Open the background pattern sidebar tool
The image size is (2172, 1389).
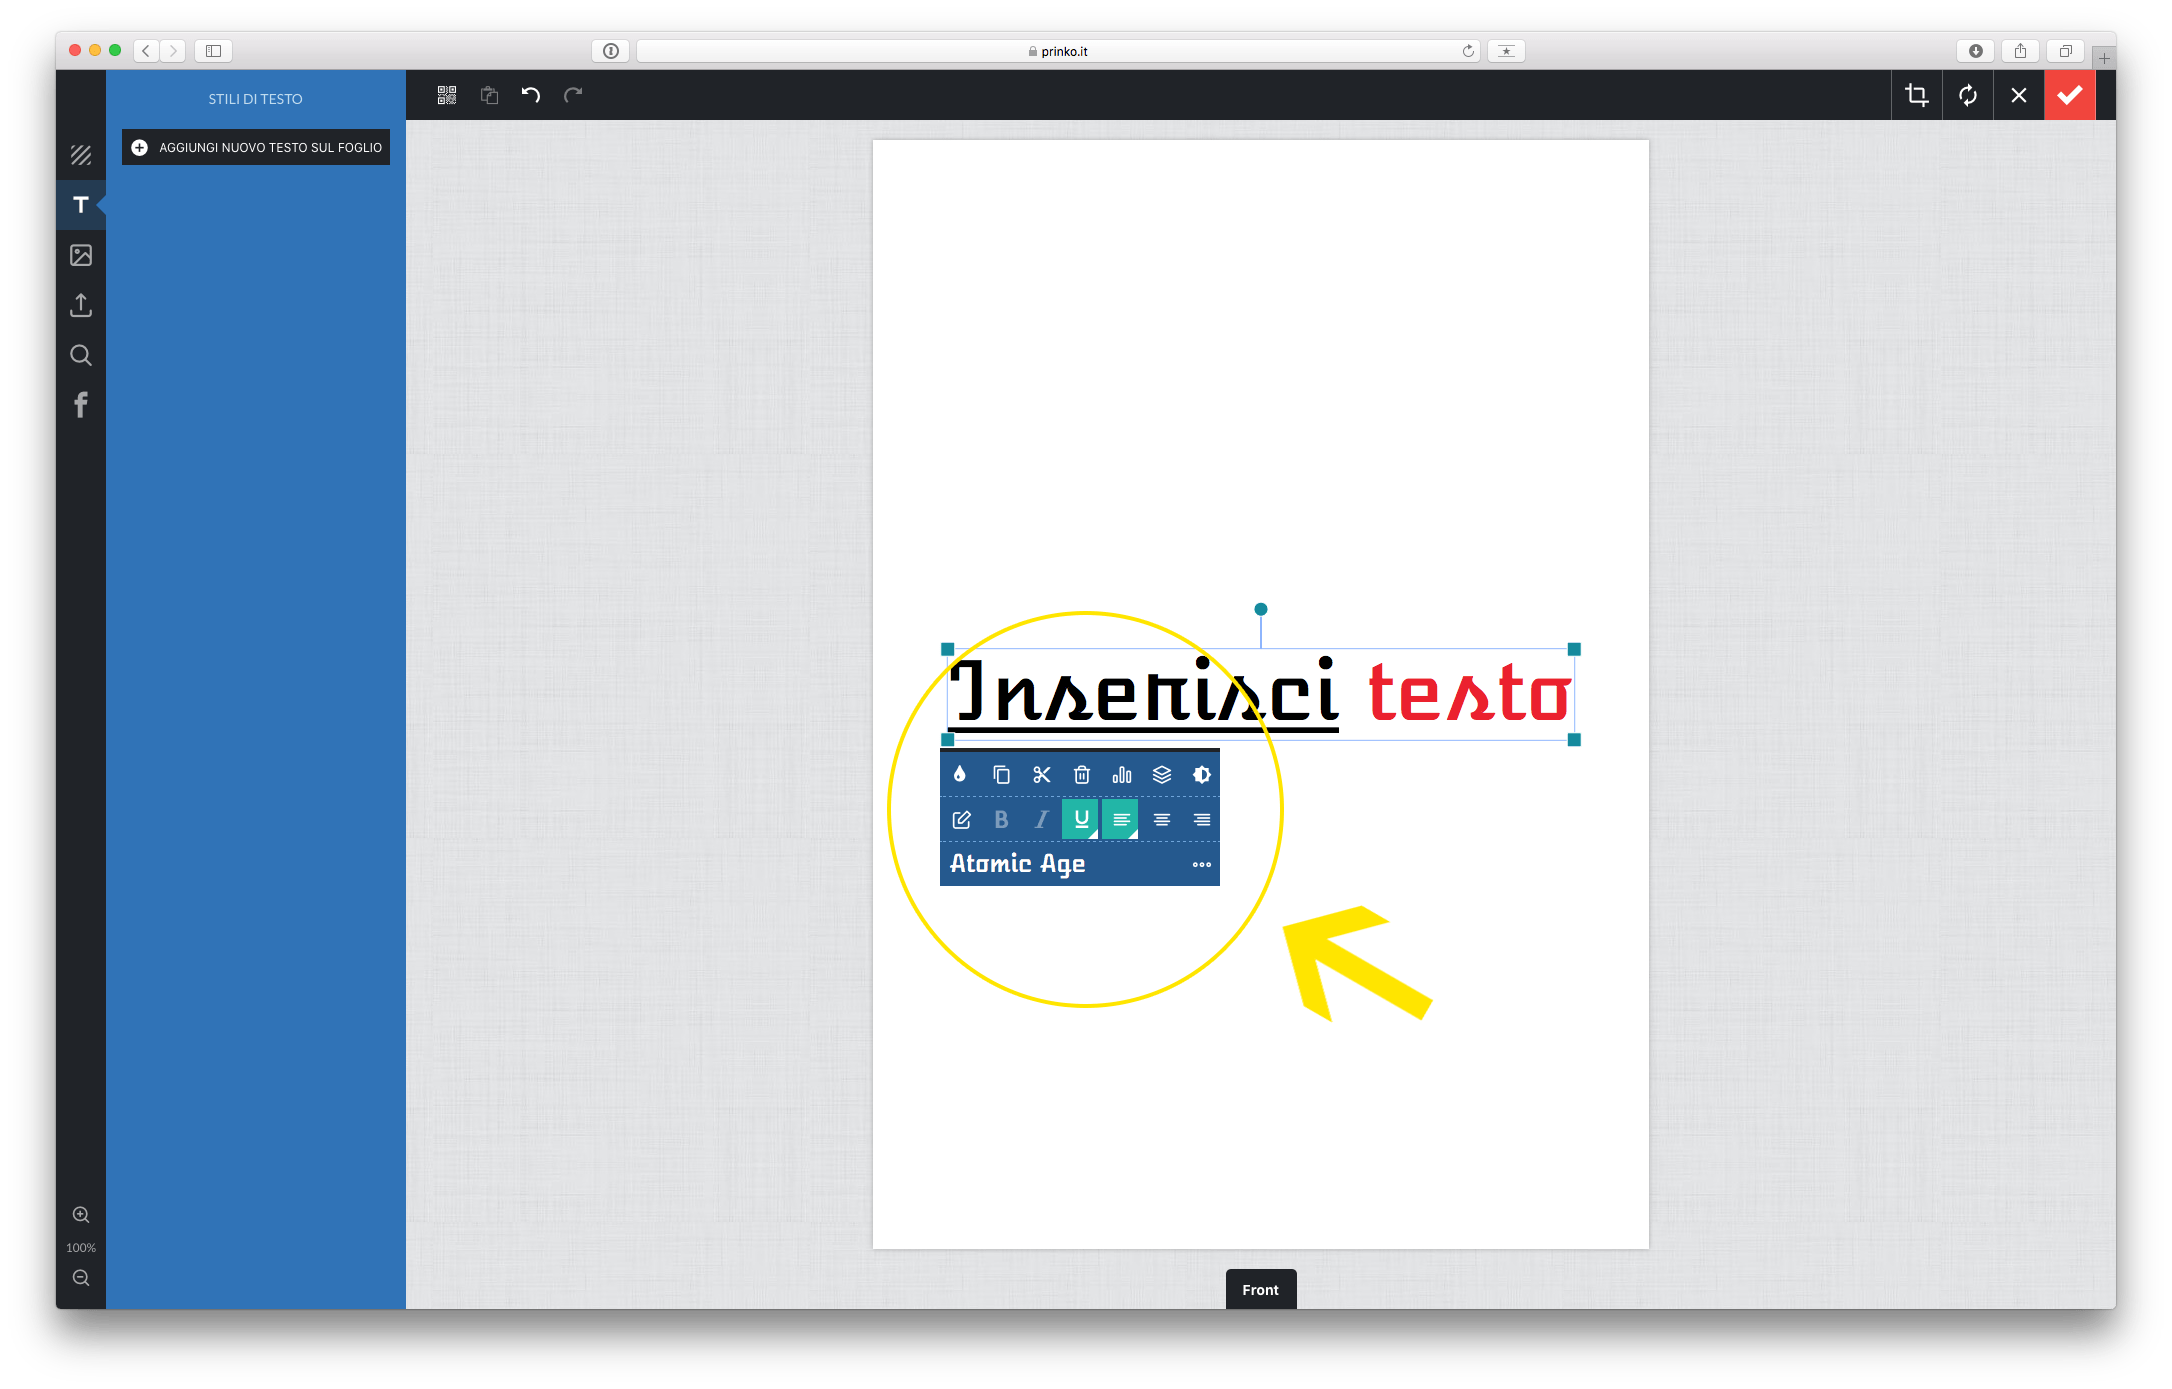click(81, 155)
